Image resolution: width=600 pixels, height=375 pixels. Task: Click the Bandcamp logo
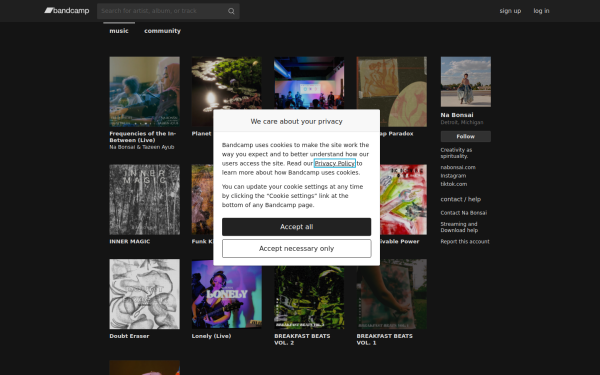(x=67, y=11)
